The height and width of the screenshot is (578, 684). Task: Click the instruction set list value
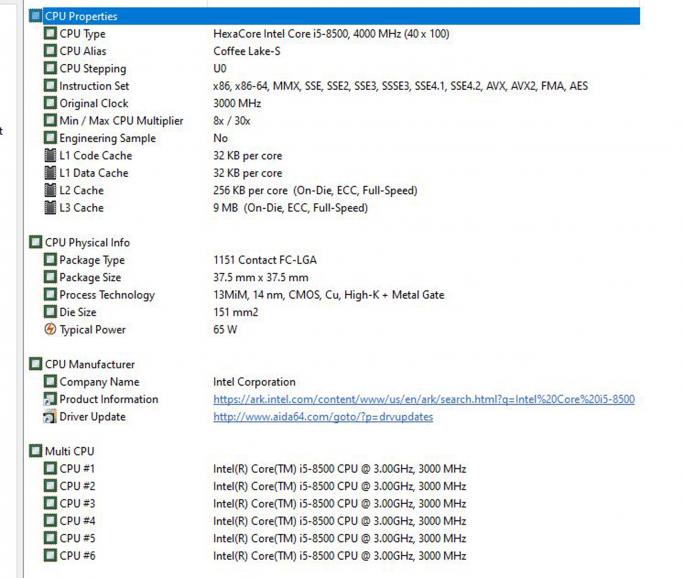(x=400, y=86)
